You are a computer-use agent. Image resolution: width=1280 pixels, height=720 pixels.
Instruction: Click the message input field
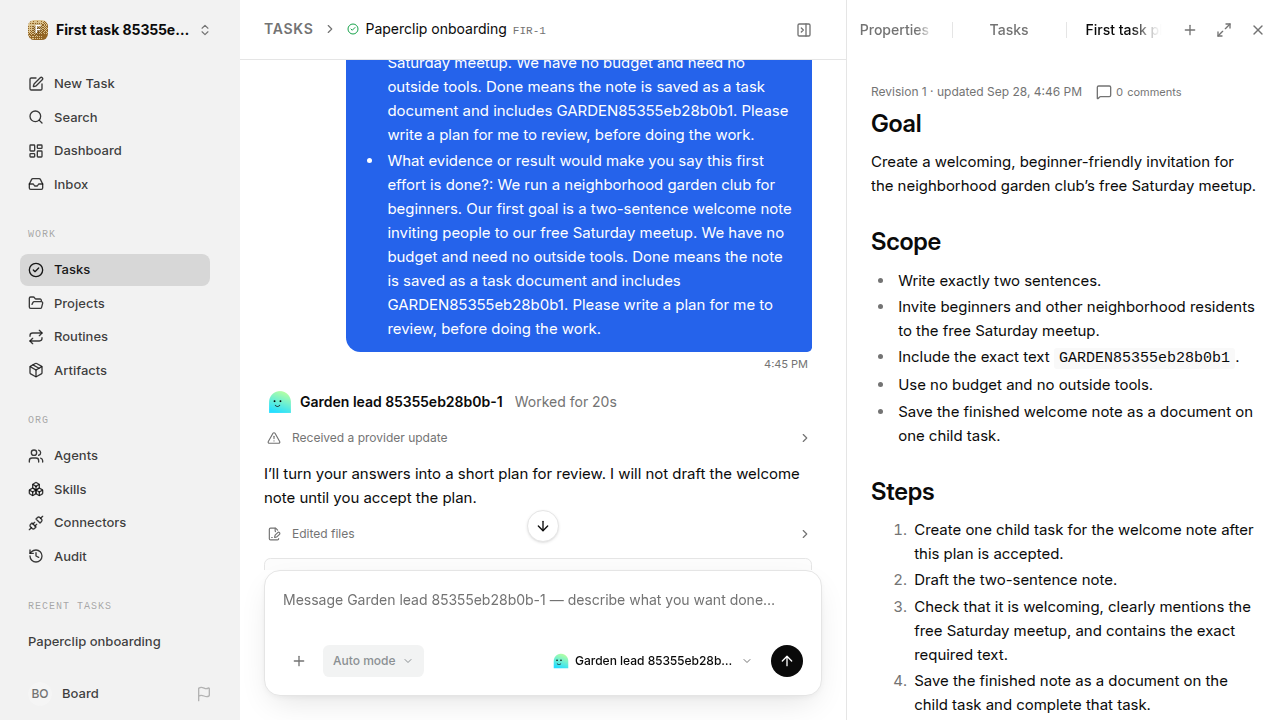[x=543, y=601]
